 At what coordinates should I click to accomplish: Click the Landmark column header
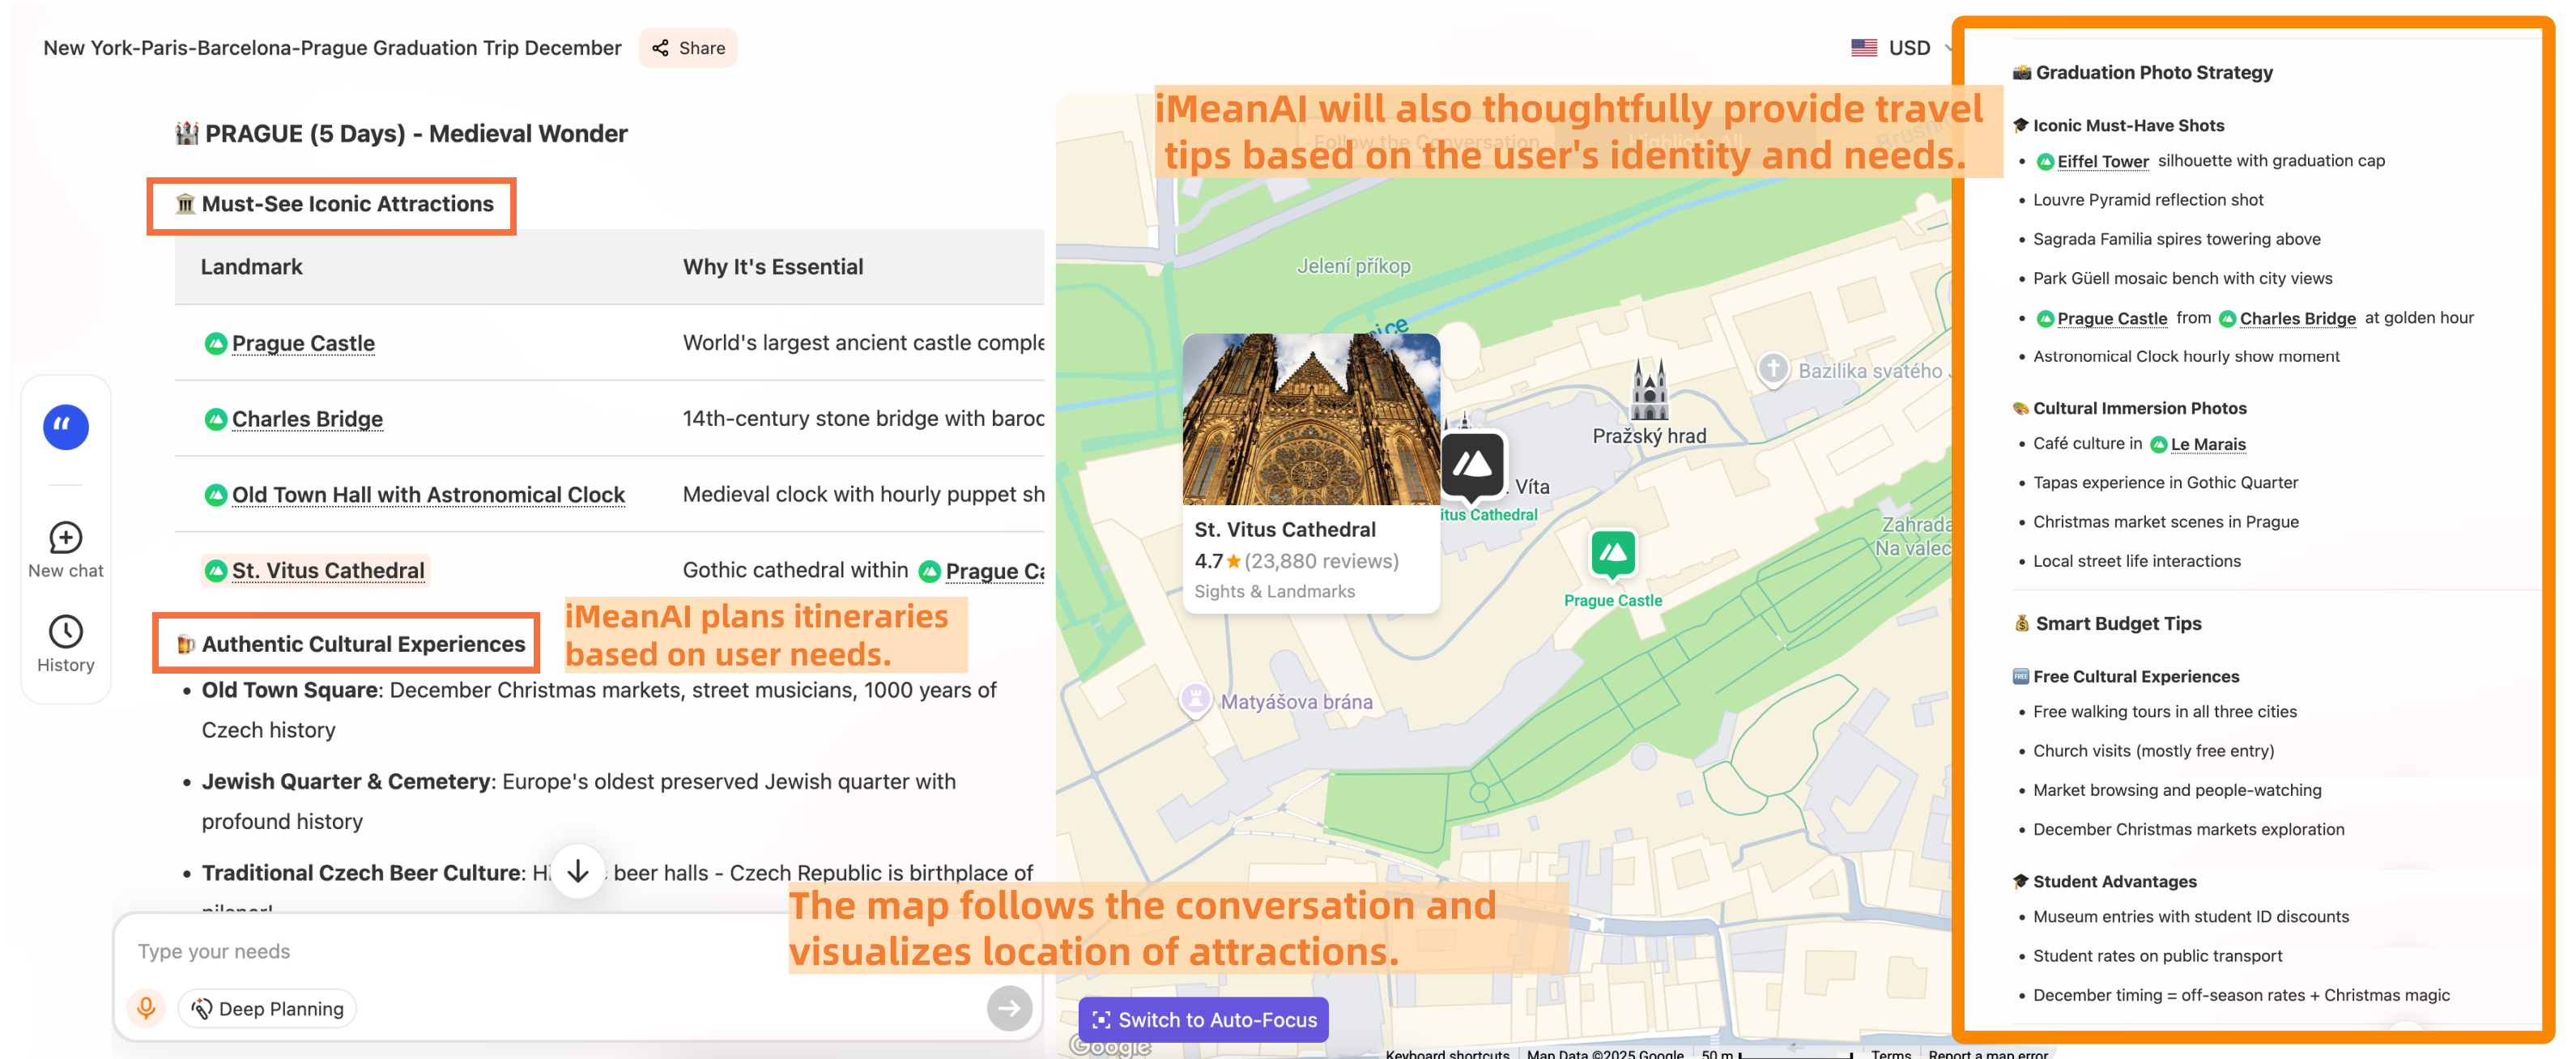click(251, 267)
